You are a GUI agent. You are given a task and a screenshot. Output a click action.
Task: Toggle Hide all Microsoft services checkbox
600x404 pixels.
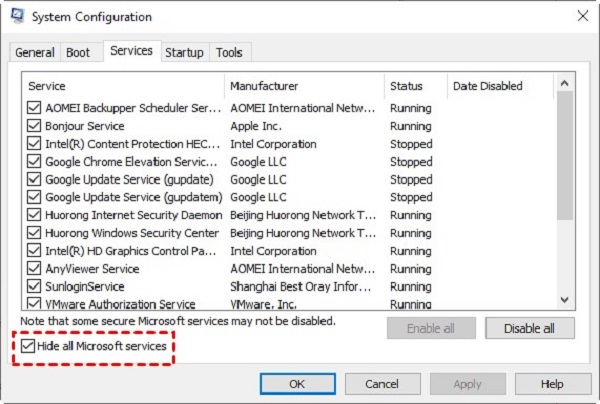tap(28, 346)
